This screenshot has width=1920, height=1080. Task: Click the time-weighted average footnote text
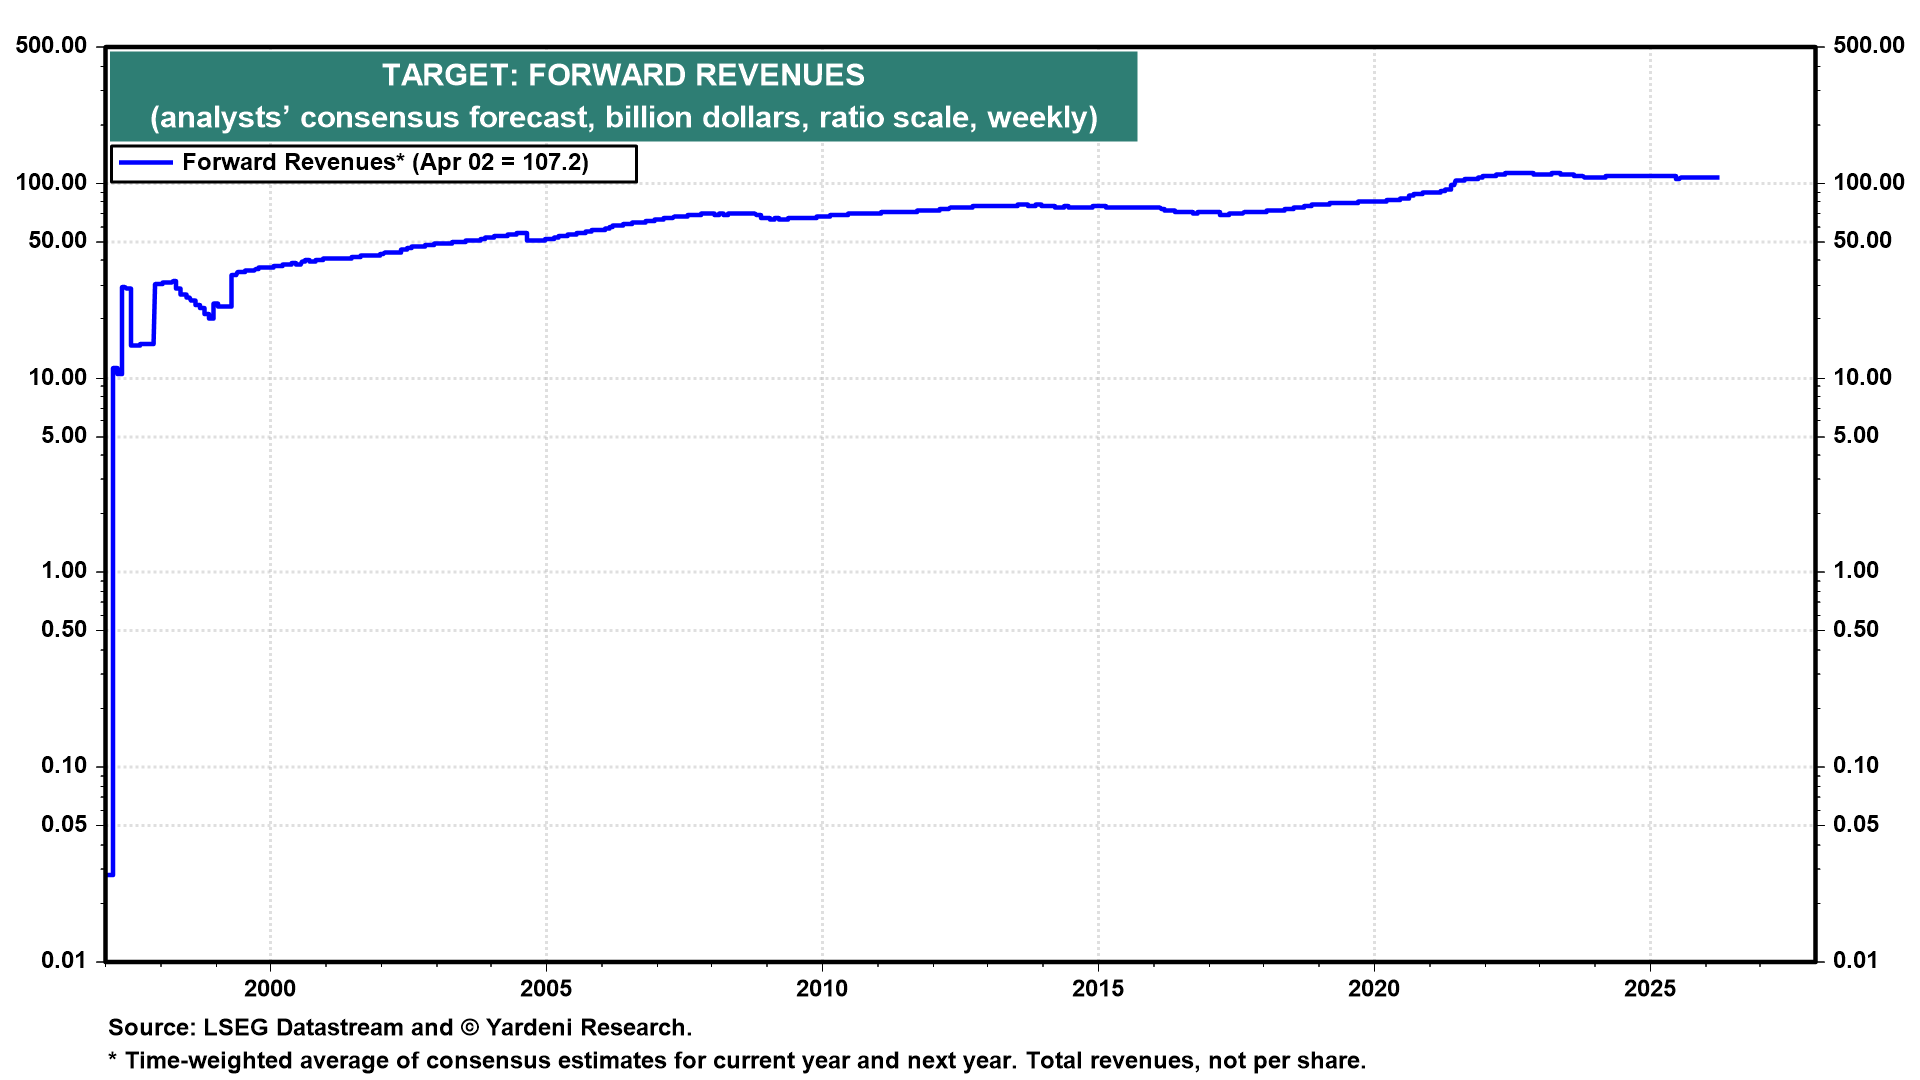737,1061
